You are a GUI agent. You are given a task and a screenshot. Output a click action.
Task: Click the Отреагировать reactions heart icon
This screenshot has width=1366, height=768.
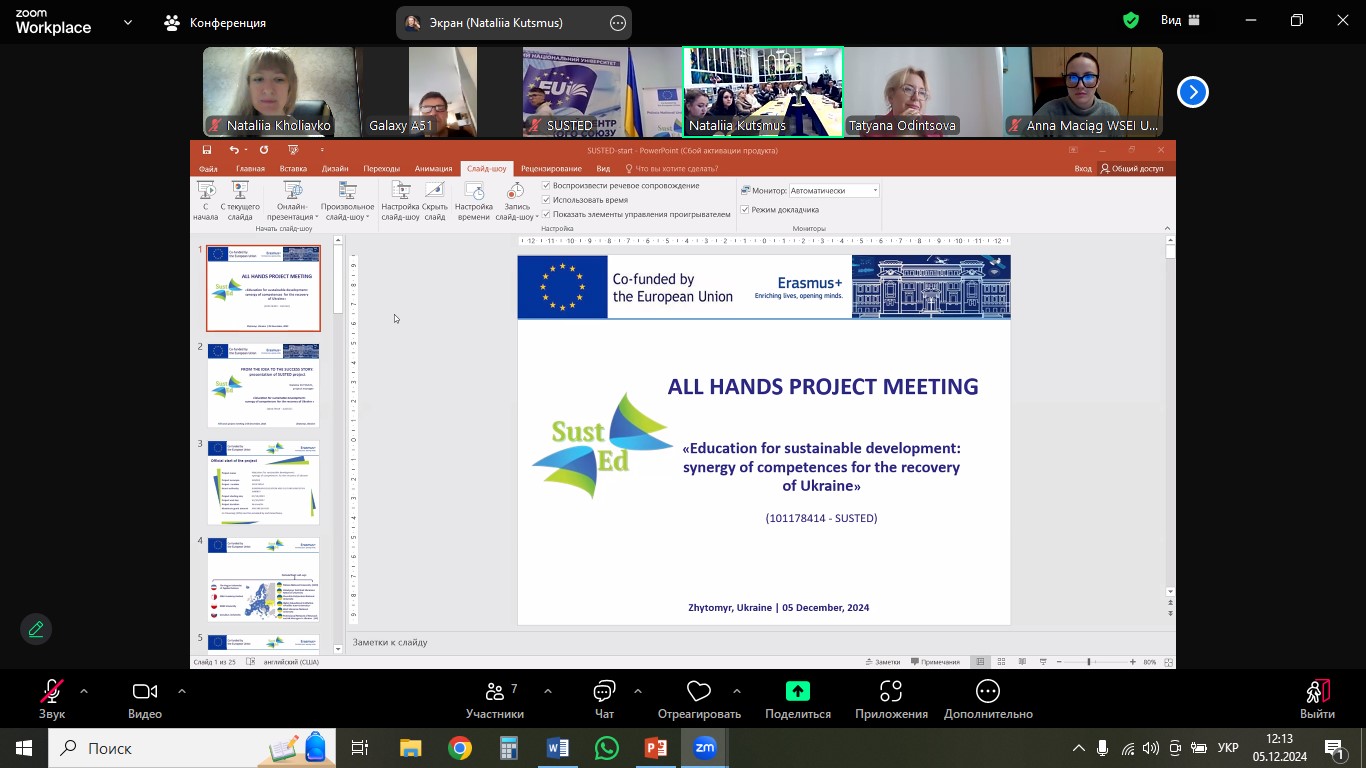coord(698,692)
